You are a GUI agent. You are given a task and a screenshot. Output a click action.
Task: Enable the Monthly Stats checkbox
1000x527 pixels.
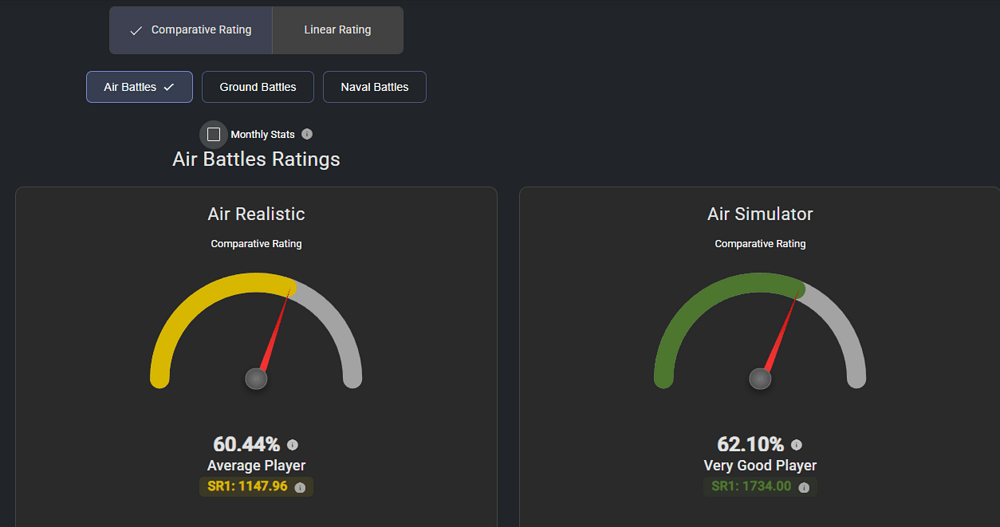coord(213,134)
